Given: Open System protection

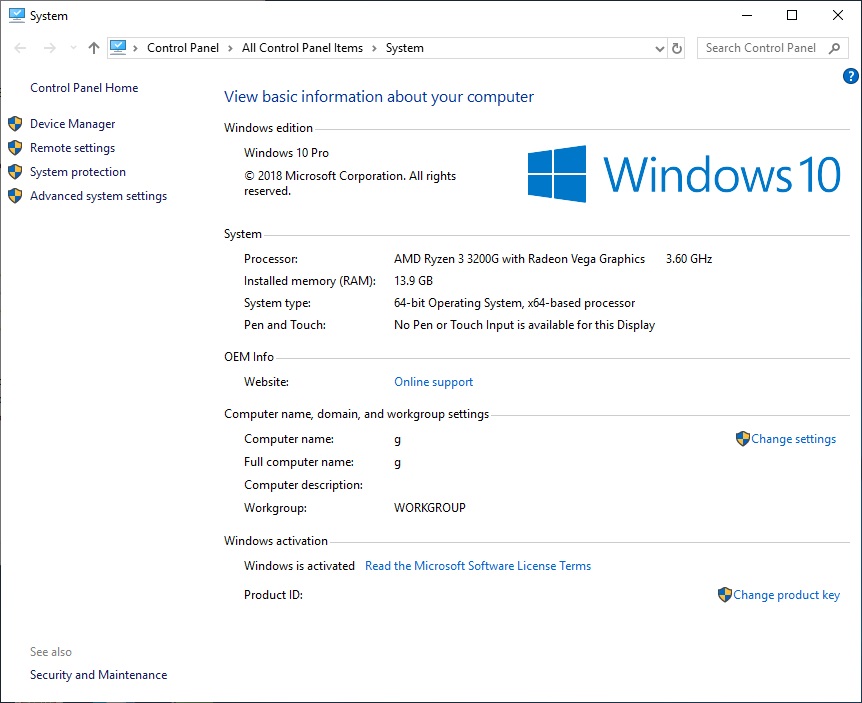Looking at the screenshot, I should tap(78, 172).
